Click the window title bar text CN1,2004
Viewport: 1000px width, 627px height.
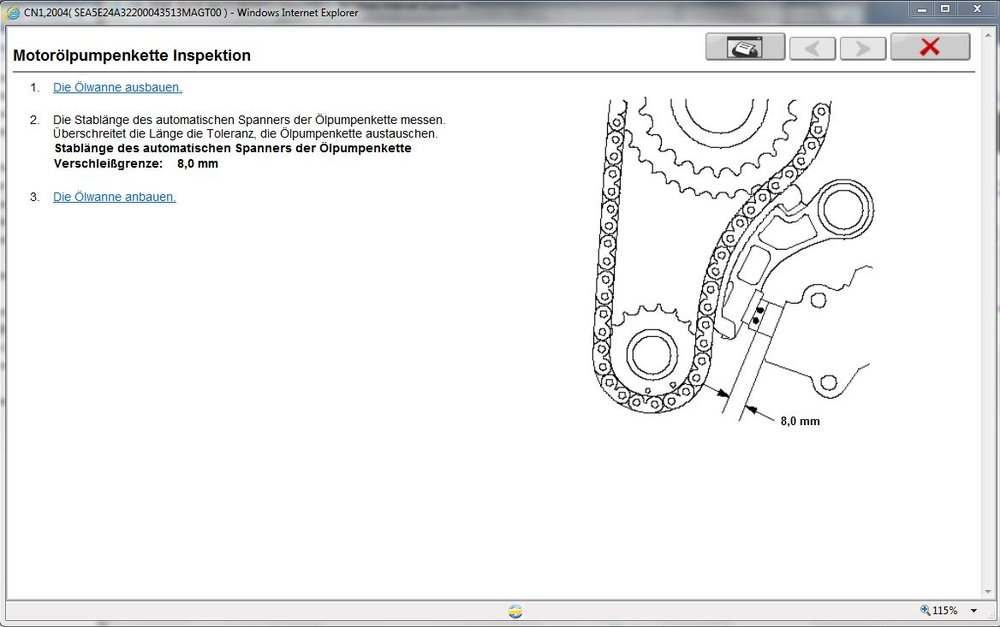[x=60, y=12]
